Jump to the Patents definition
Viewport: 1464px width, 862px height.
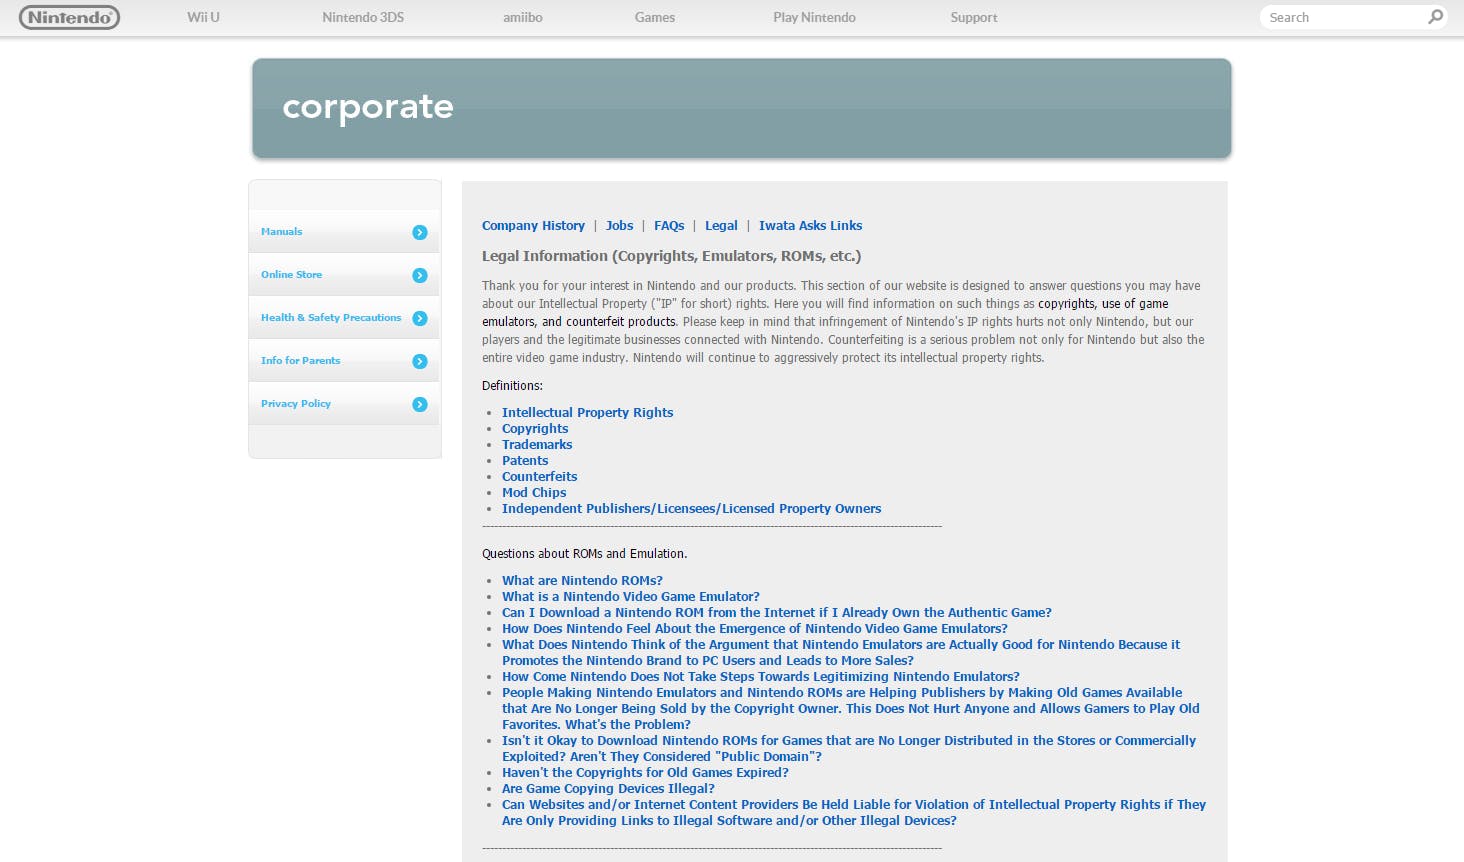(x=525, y=460)
